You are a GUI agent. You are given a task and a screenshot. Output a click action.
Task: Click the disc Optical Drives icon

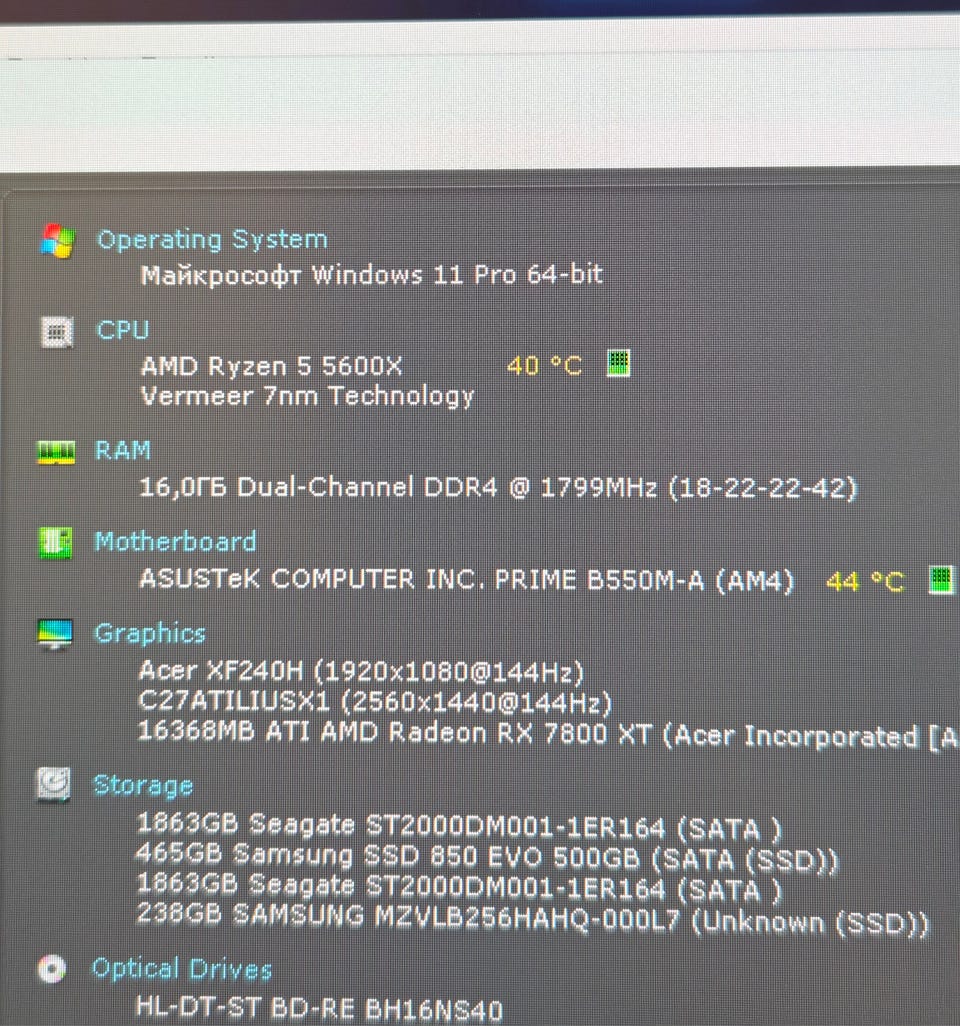point(52,969)
